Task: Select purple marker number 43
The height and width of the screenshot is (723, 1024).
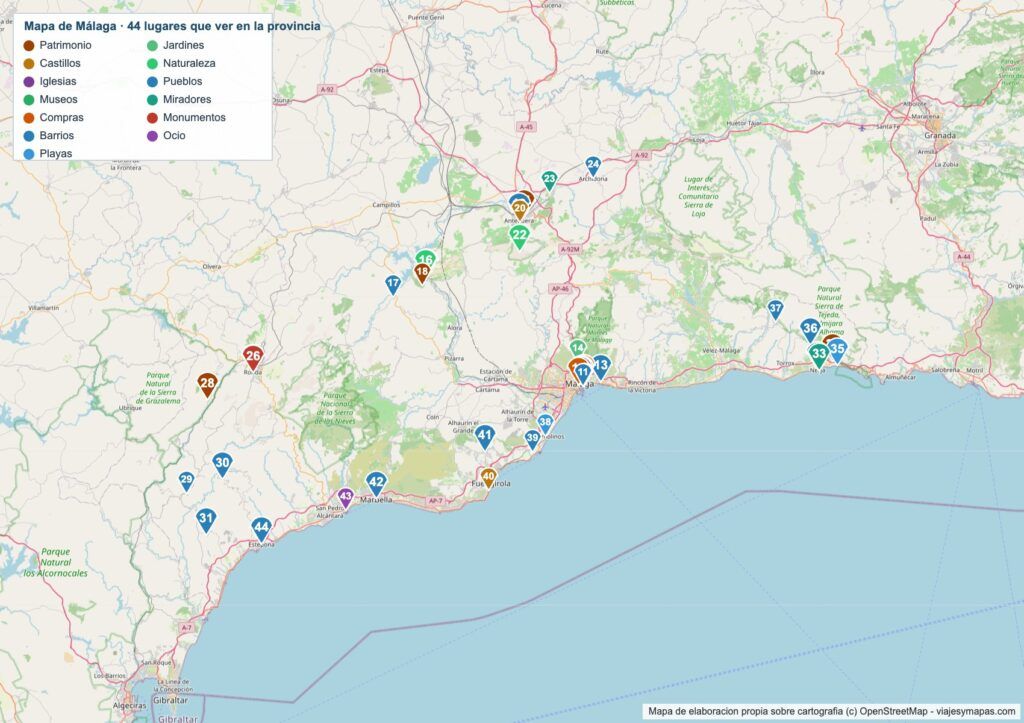Action: (x=345, y=498)
